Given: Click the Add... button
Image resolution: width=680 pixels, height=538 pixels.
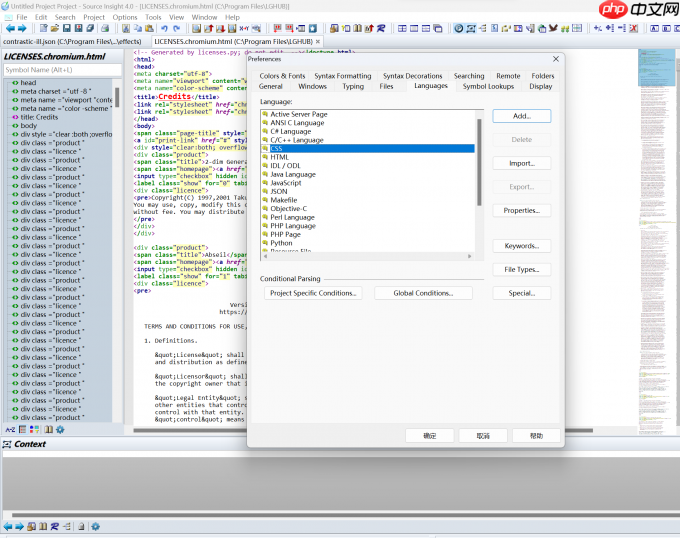Looking at the screenshot, I should click(x=521, y=116).
